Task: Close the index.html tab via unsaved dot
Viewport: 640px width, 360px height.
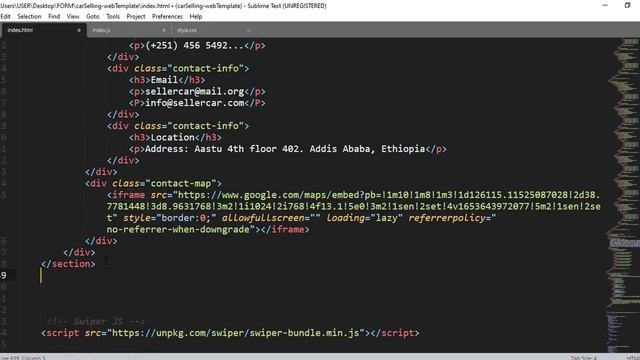Action: tap(79, 30)
